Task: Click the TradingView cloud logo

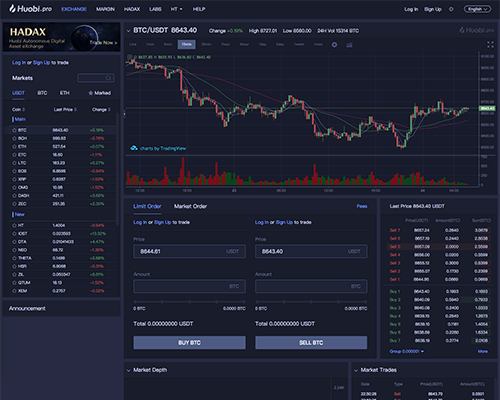Action: (134, 148)
